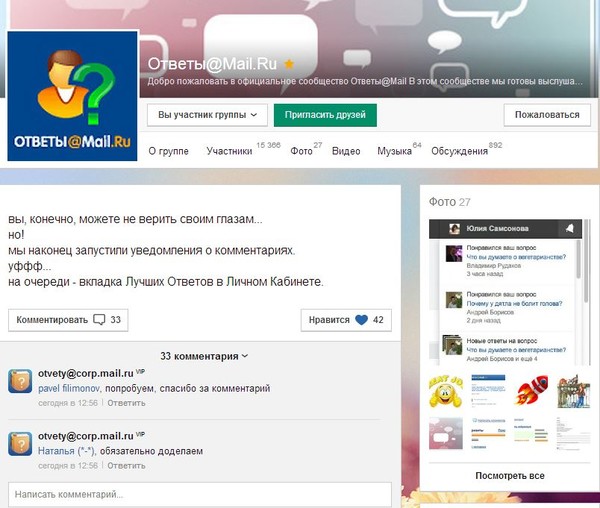Click the 'Посмотреть все' photos link
Screen dimensions: 600x508
510,476
